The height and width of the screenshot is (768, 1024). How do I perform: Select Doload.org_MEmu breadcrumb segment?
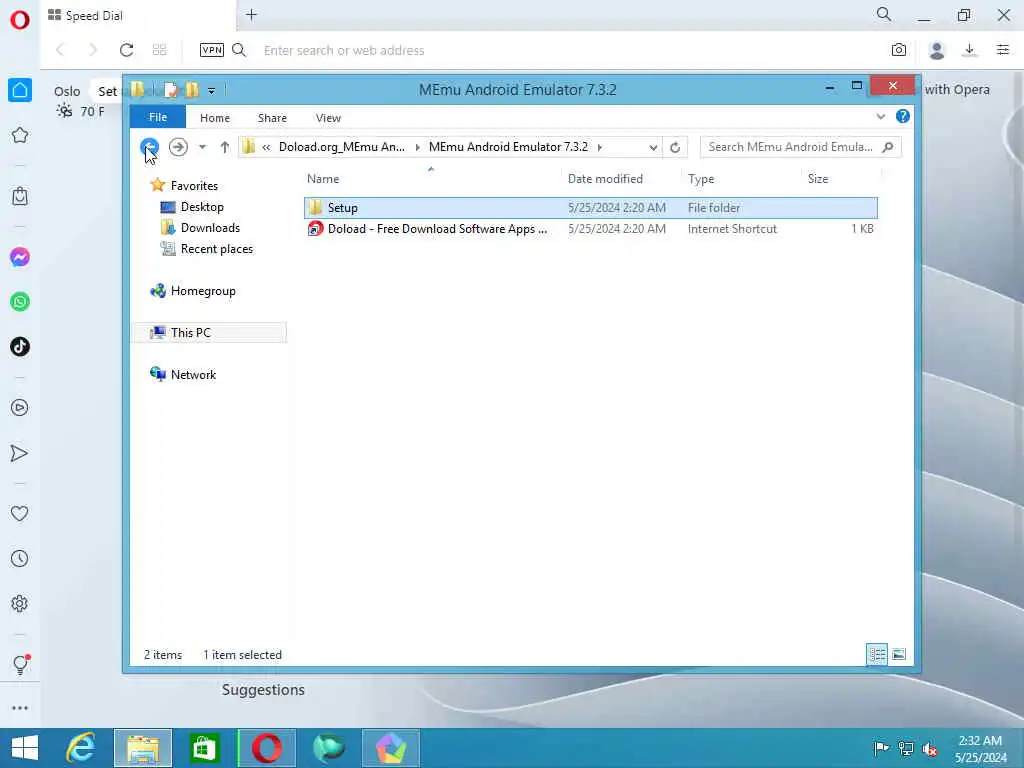point(342,147)
